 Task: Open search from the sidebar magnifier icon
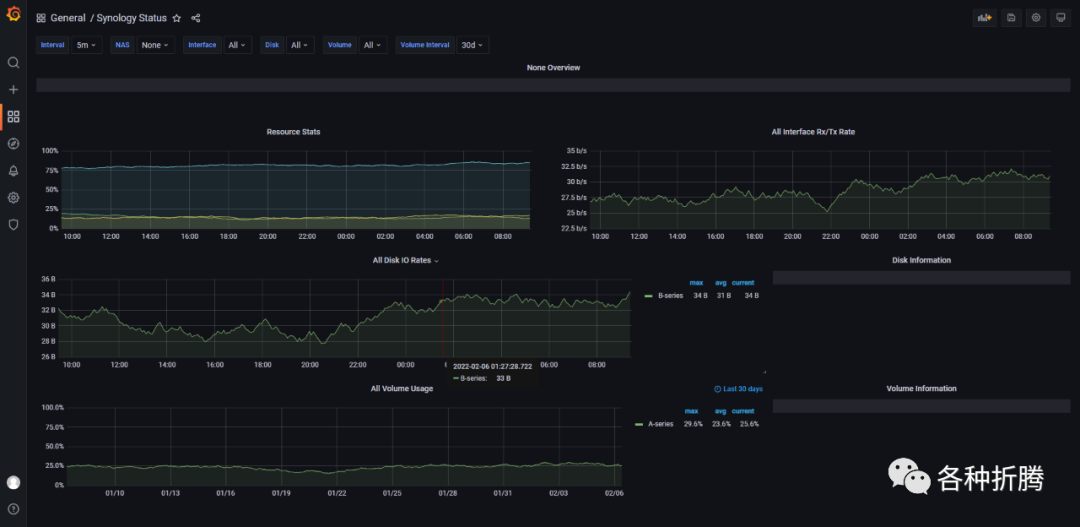[13, 63]
